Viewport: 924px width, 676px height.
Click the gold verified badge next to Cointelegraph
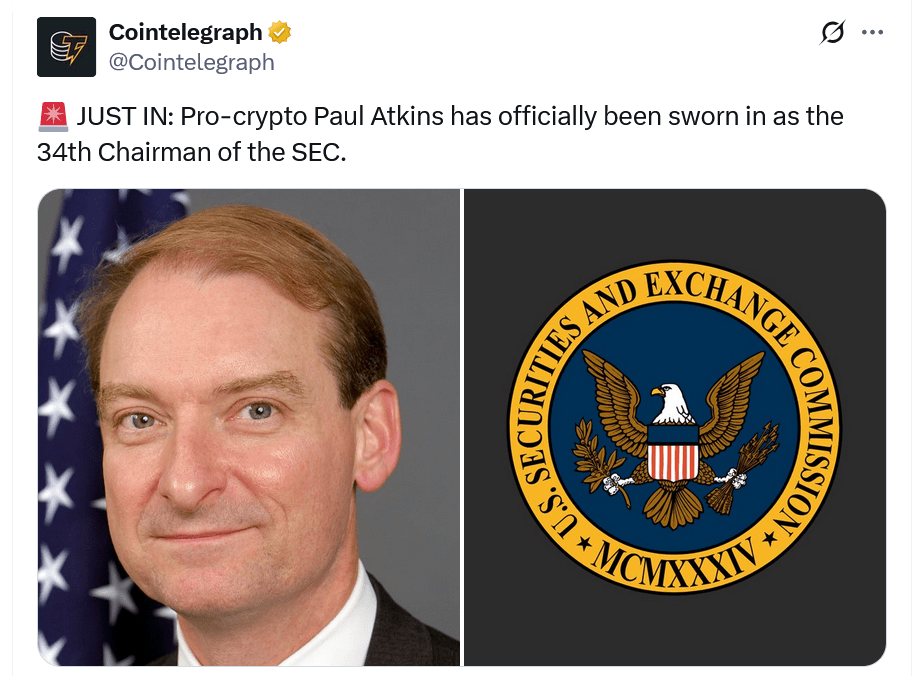pos(277,31)
